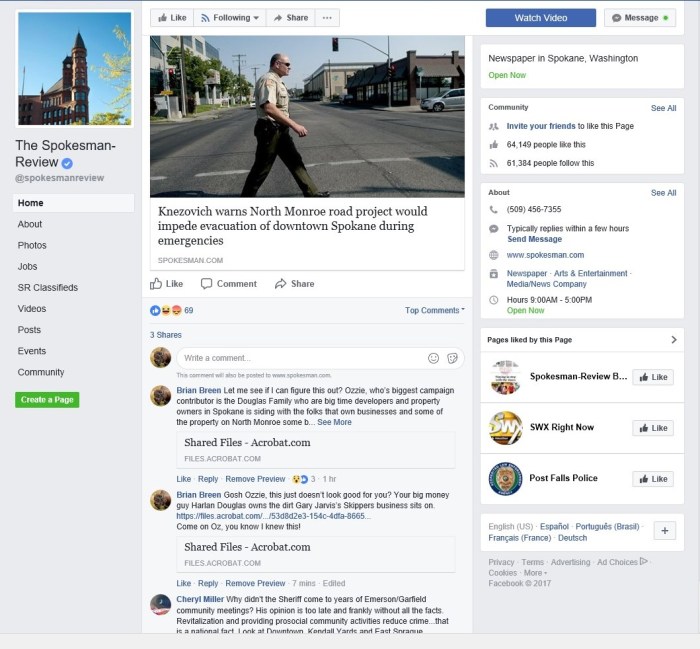Open the Top Comments sort dropdown
Screen dimensions: 700x649
(x=434, y=310)
